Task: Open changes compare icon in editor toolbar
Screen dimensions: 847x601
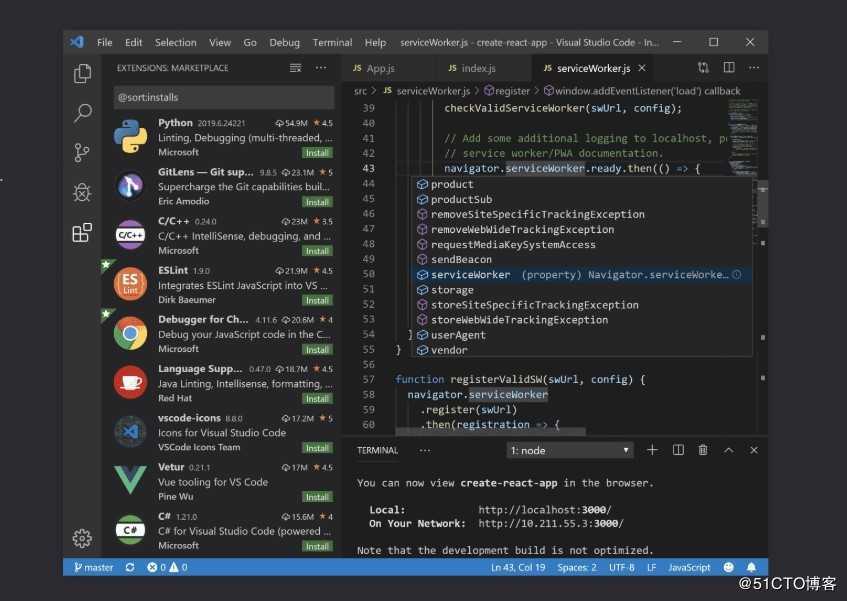Action: coord(703,67)
